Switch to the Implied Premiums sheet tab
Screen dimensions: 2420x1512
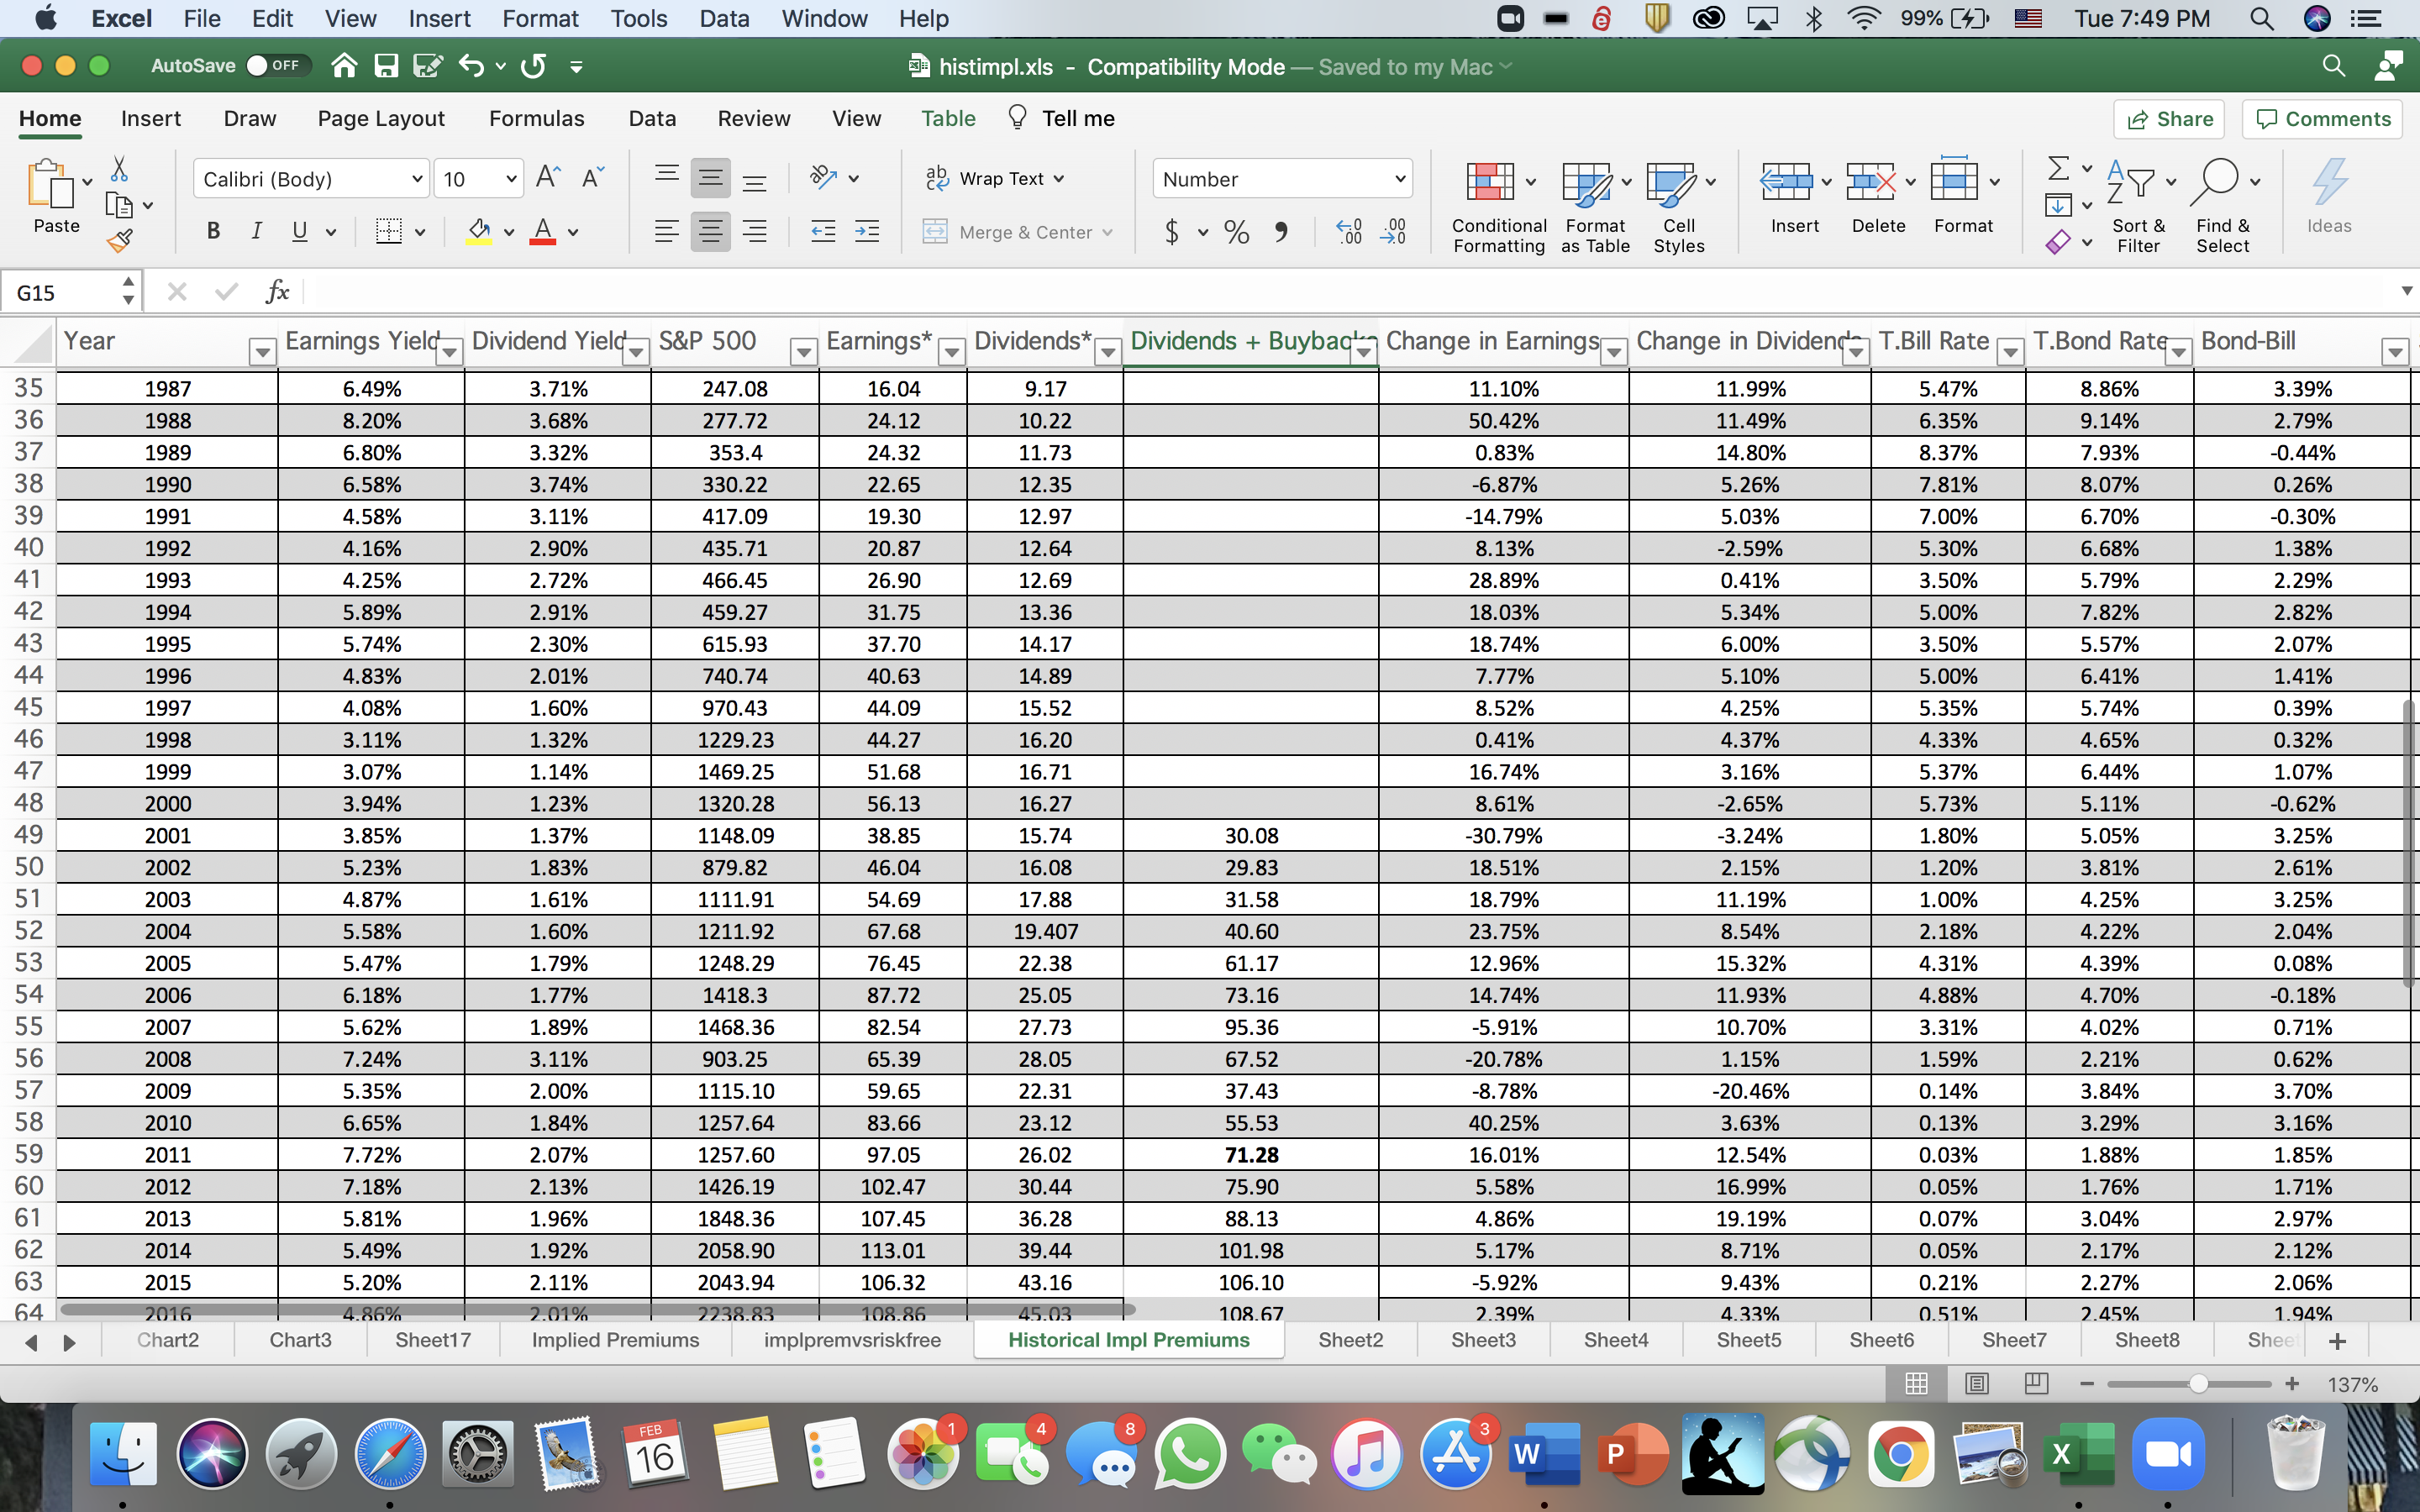pyautogui.click(x=616, y=1340)
